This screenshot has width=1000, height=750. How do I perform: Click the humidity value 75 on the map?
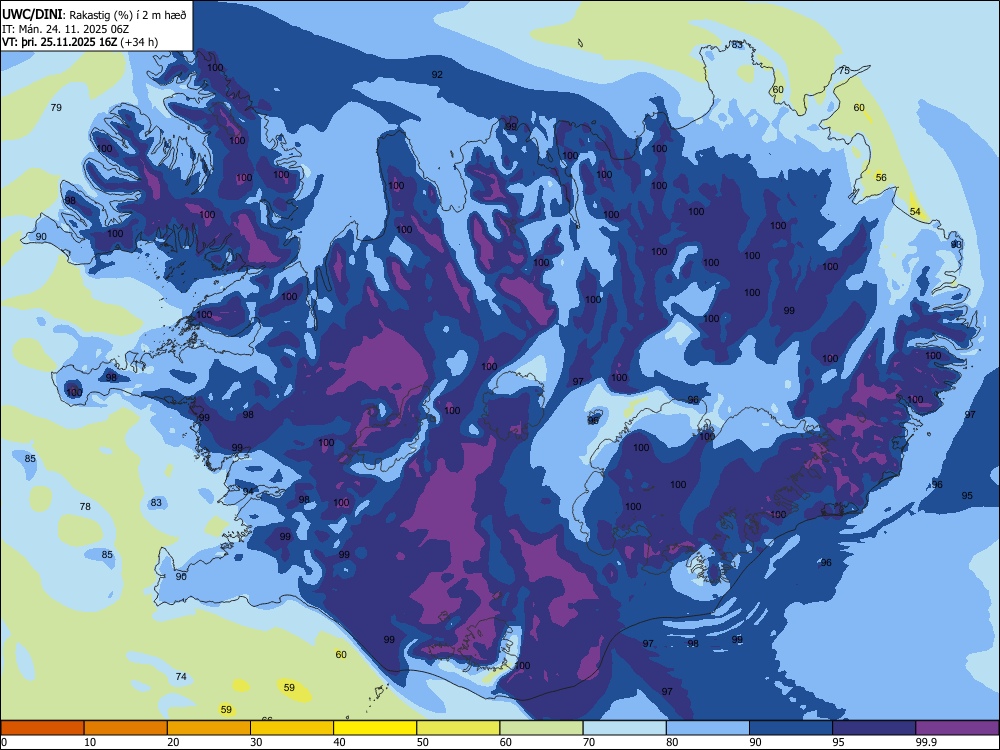point(844,71)
